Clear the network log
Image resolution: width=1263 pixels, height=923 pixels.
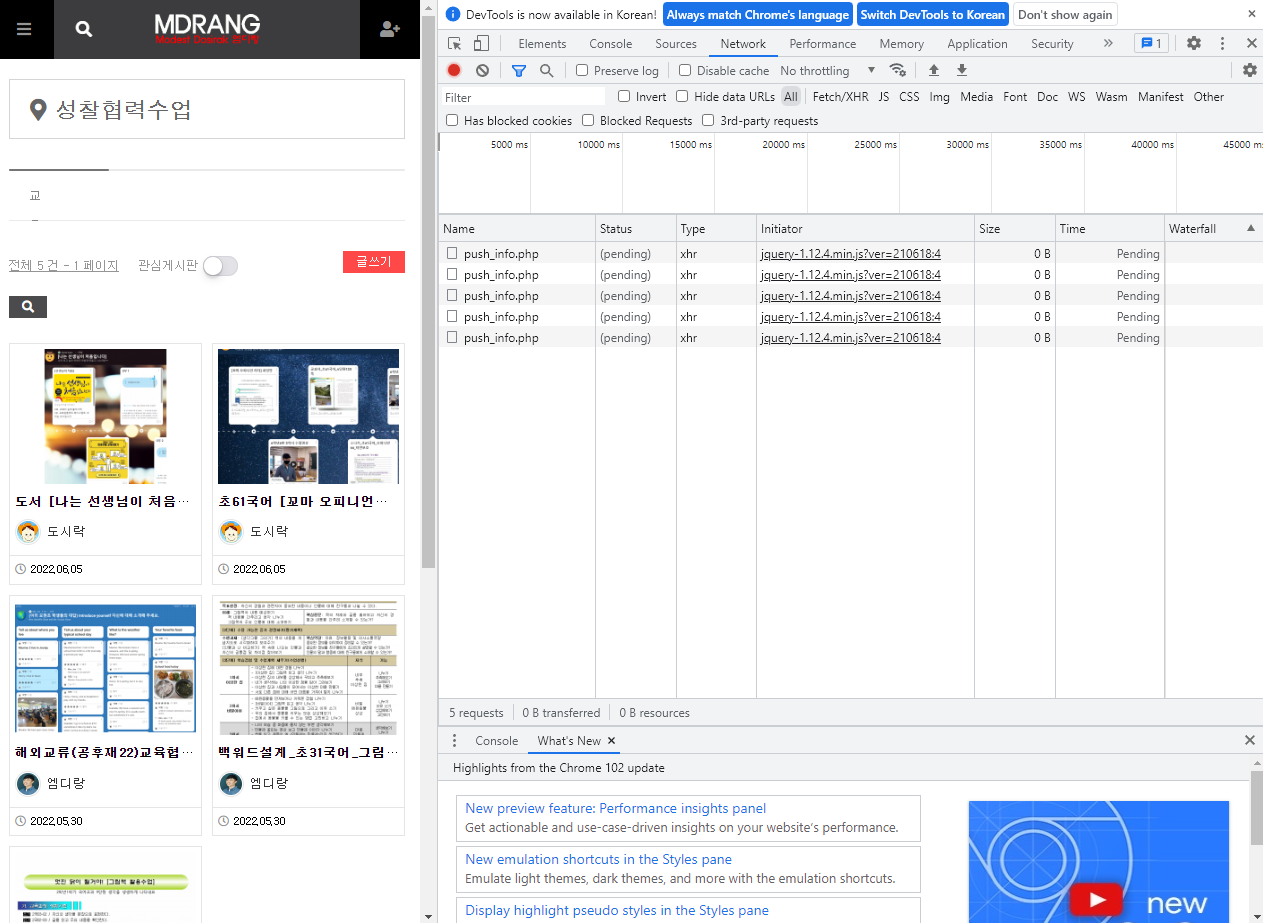(482, 70)
